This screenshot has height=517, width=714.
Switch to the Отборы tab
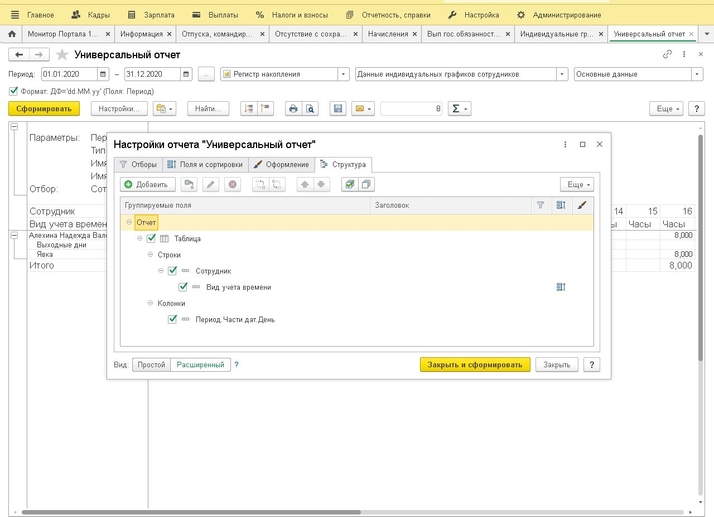click(138, 164)
